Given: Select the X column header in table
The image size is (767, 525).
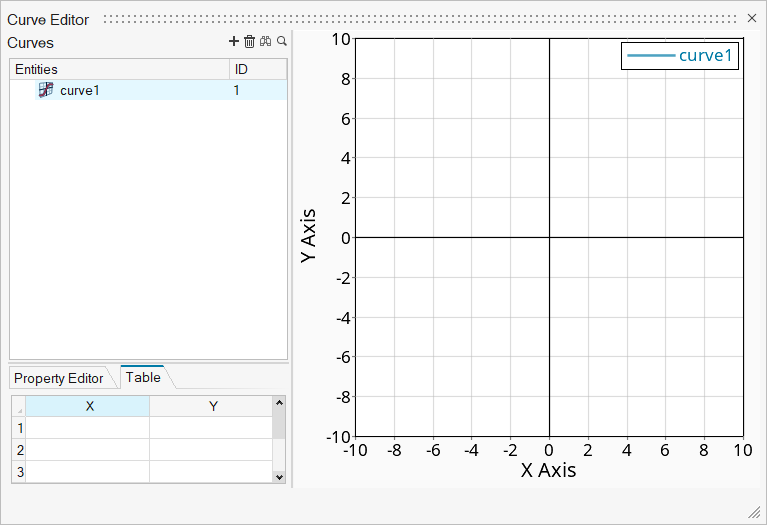Looking at the screenshot, I should [x=88, y=406].
